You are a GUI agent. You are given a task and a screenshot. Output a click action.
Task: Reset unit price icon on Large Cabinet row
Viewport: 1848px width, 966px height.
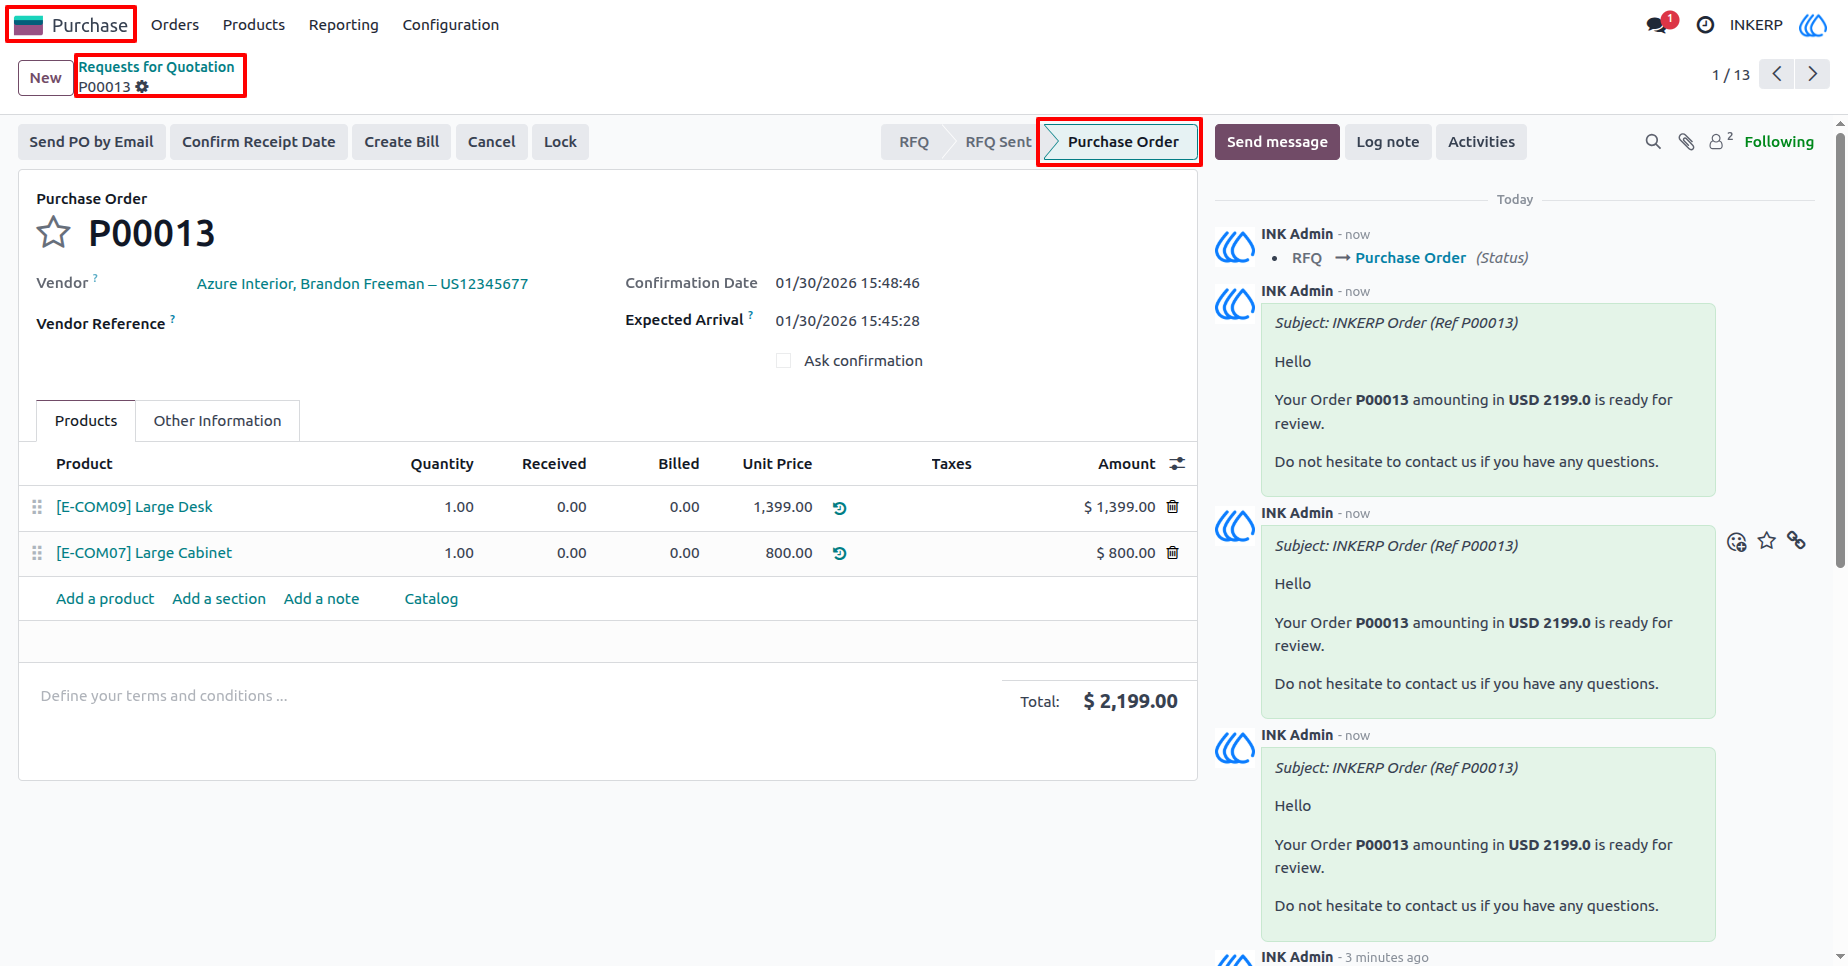coord(840,554)
